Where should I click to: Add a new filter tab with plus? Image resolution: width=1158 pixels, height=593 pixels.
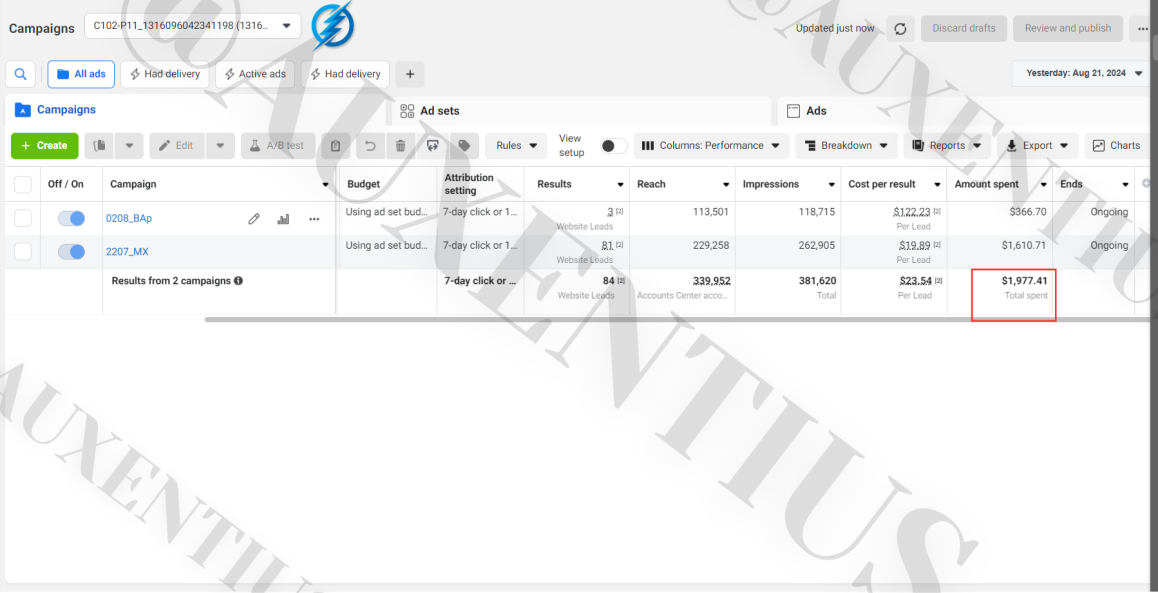click(x=410, y=74)
